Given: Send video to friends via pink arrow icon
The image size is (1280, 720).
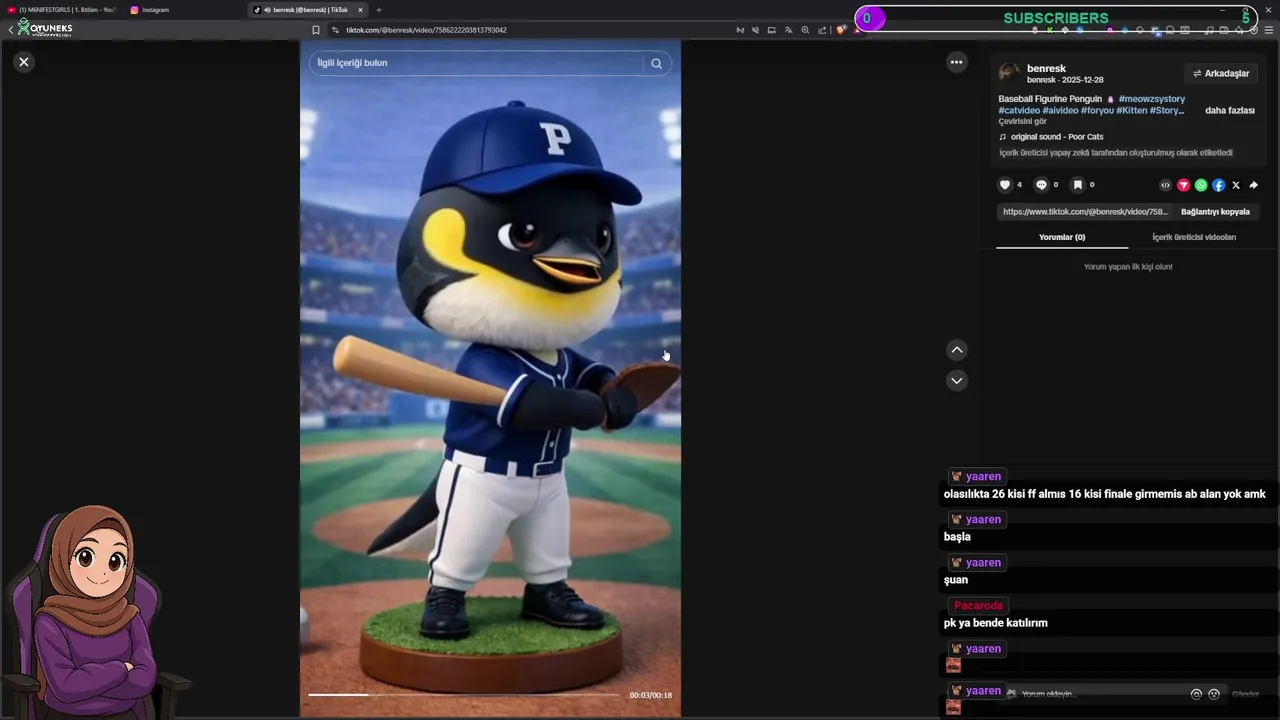Looking at the screenshot, I should (1183, 185).
